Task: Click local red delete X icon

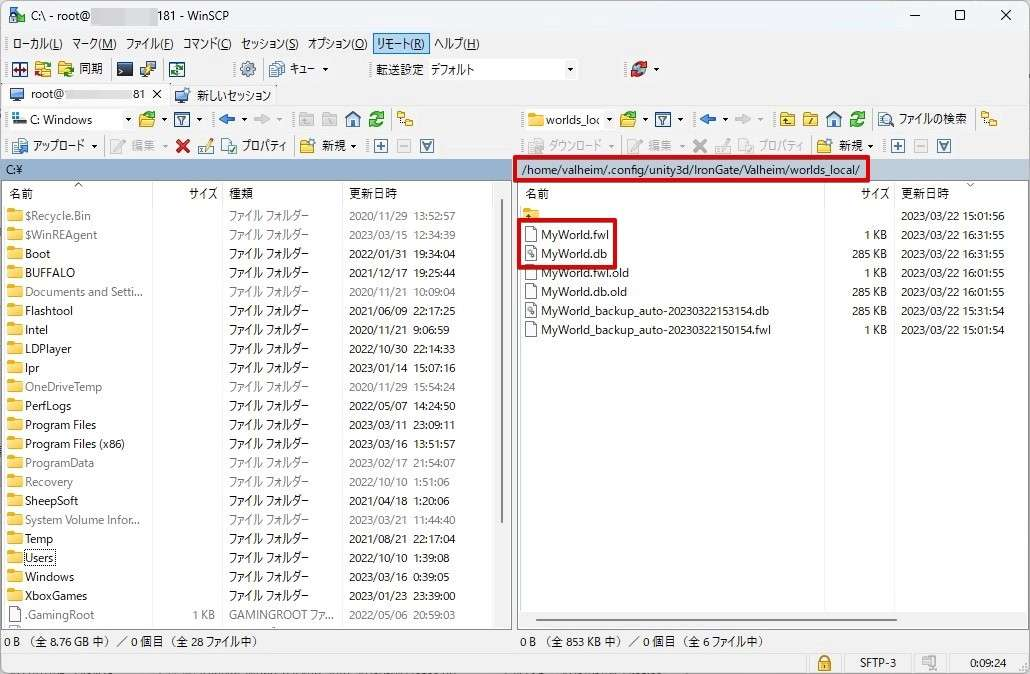Action: [183, 146]
